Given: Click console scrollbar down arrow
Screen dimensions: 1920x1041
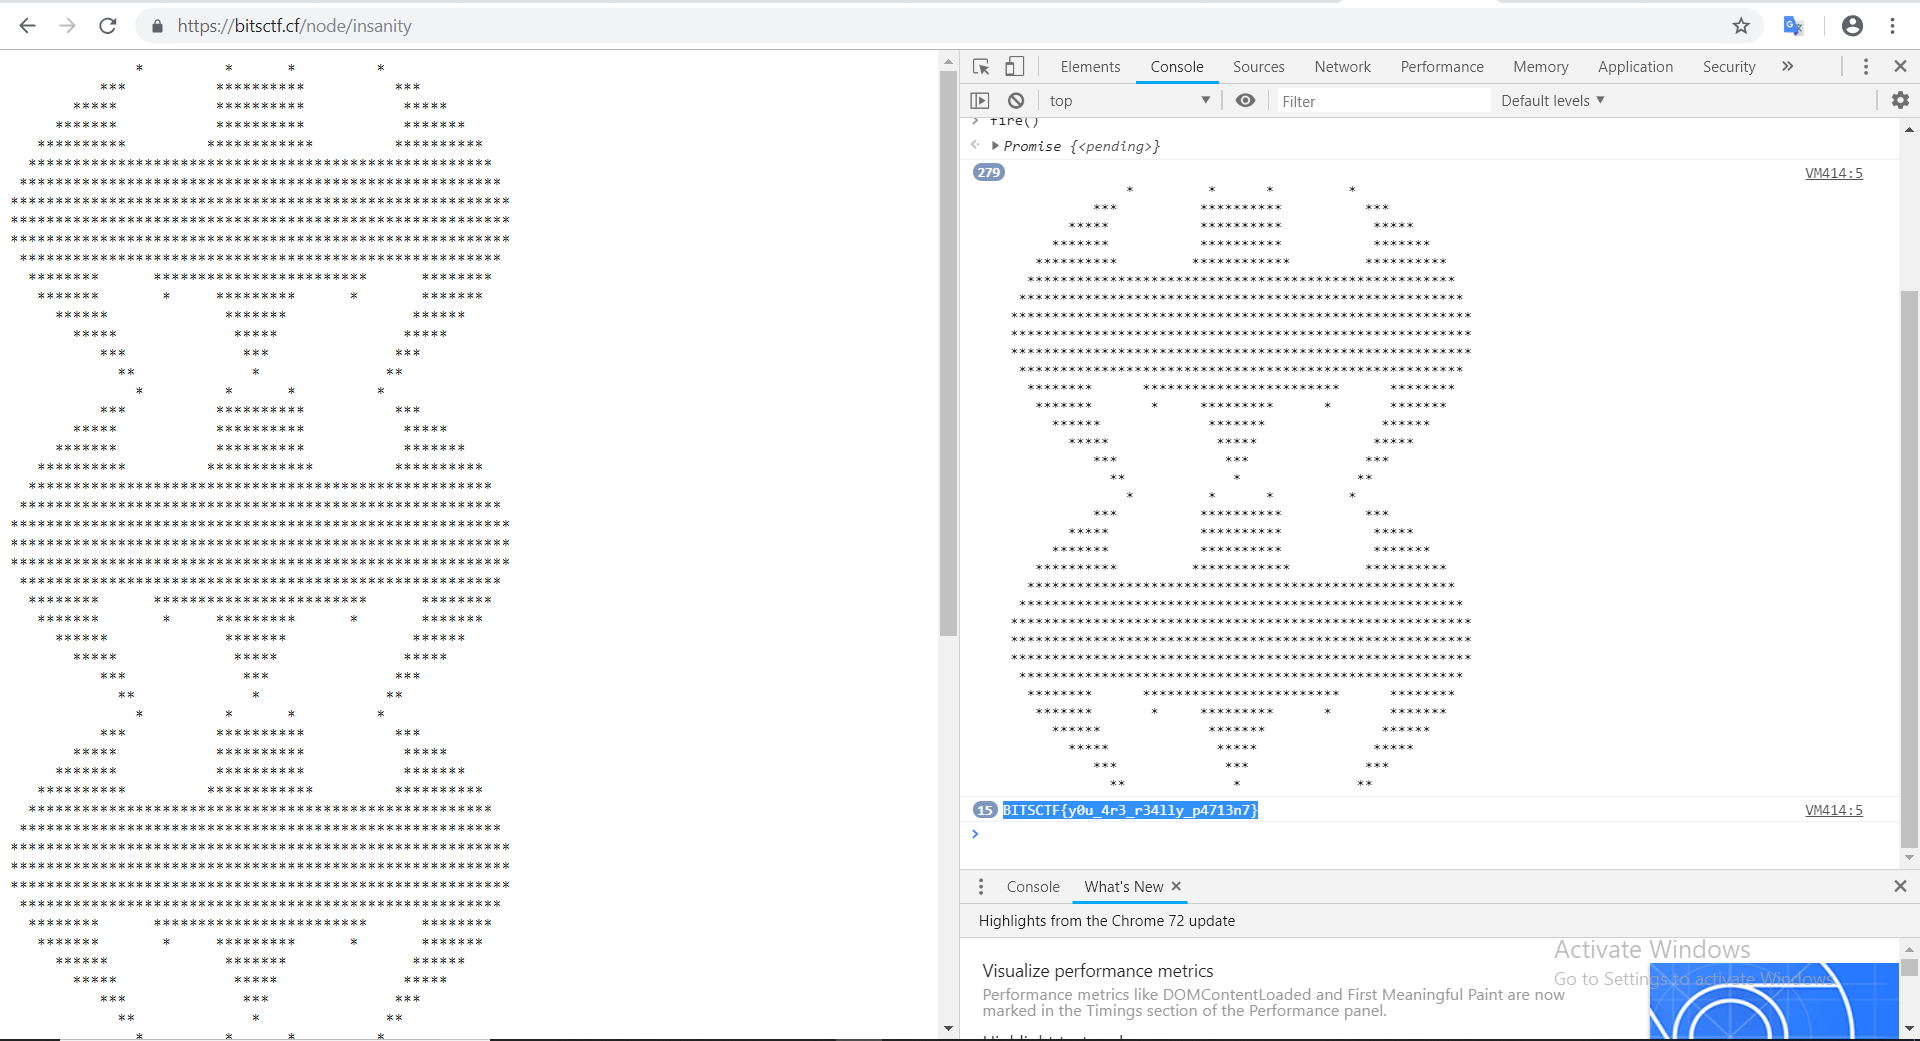Looking at the screenshot, I should (1909, 857).
